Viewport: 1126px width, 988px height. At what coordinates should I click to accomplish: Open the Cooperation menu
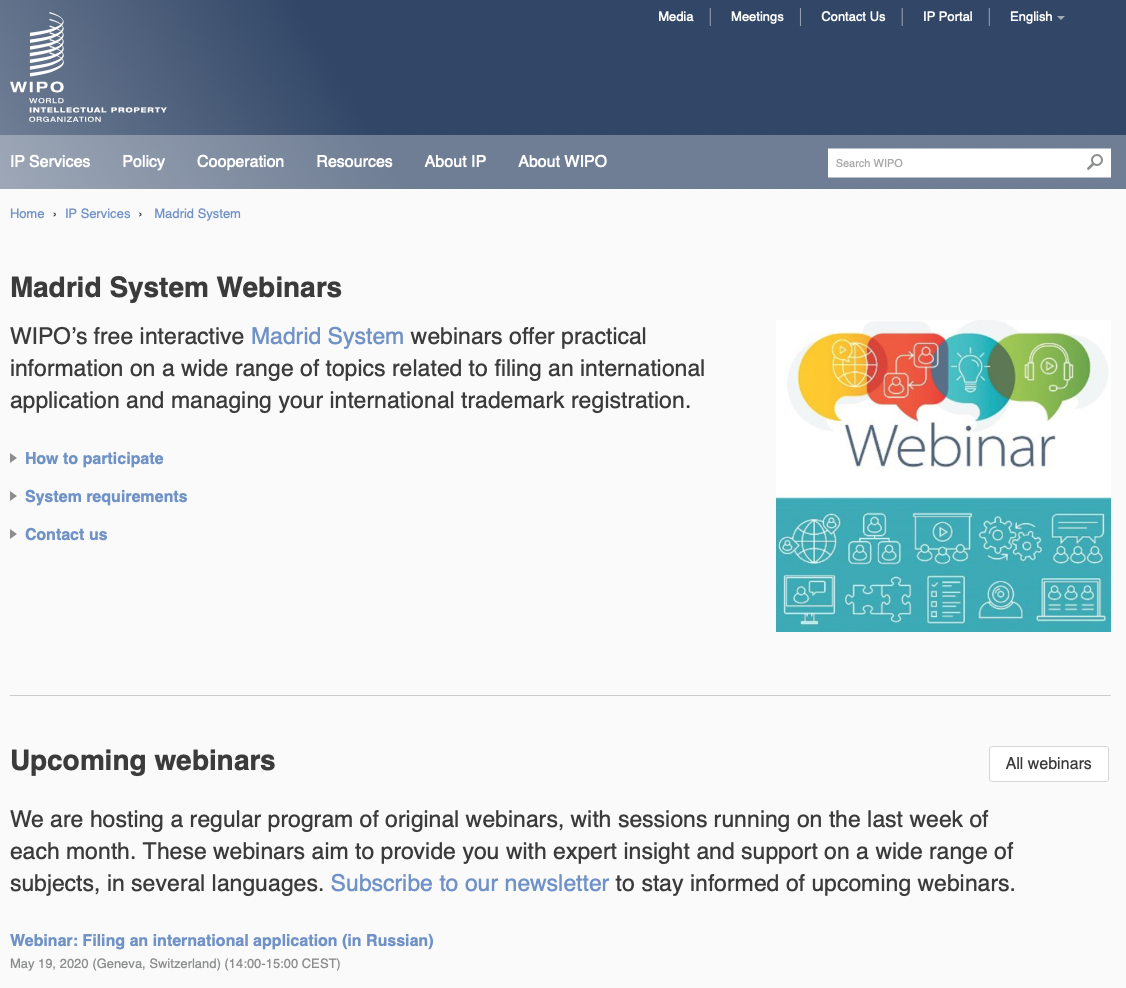pyautogui.click(x=241, y=162)
